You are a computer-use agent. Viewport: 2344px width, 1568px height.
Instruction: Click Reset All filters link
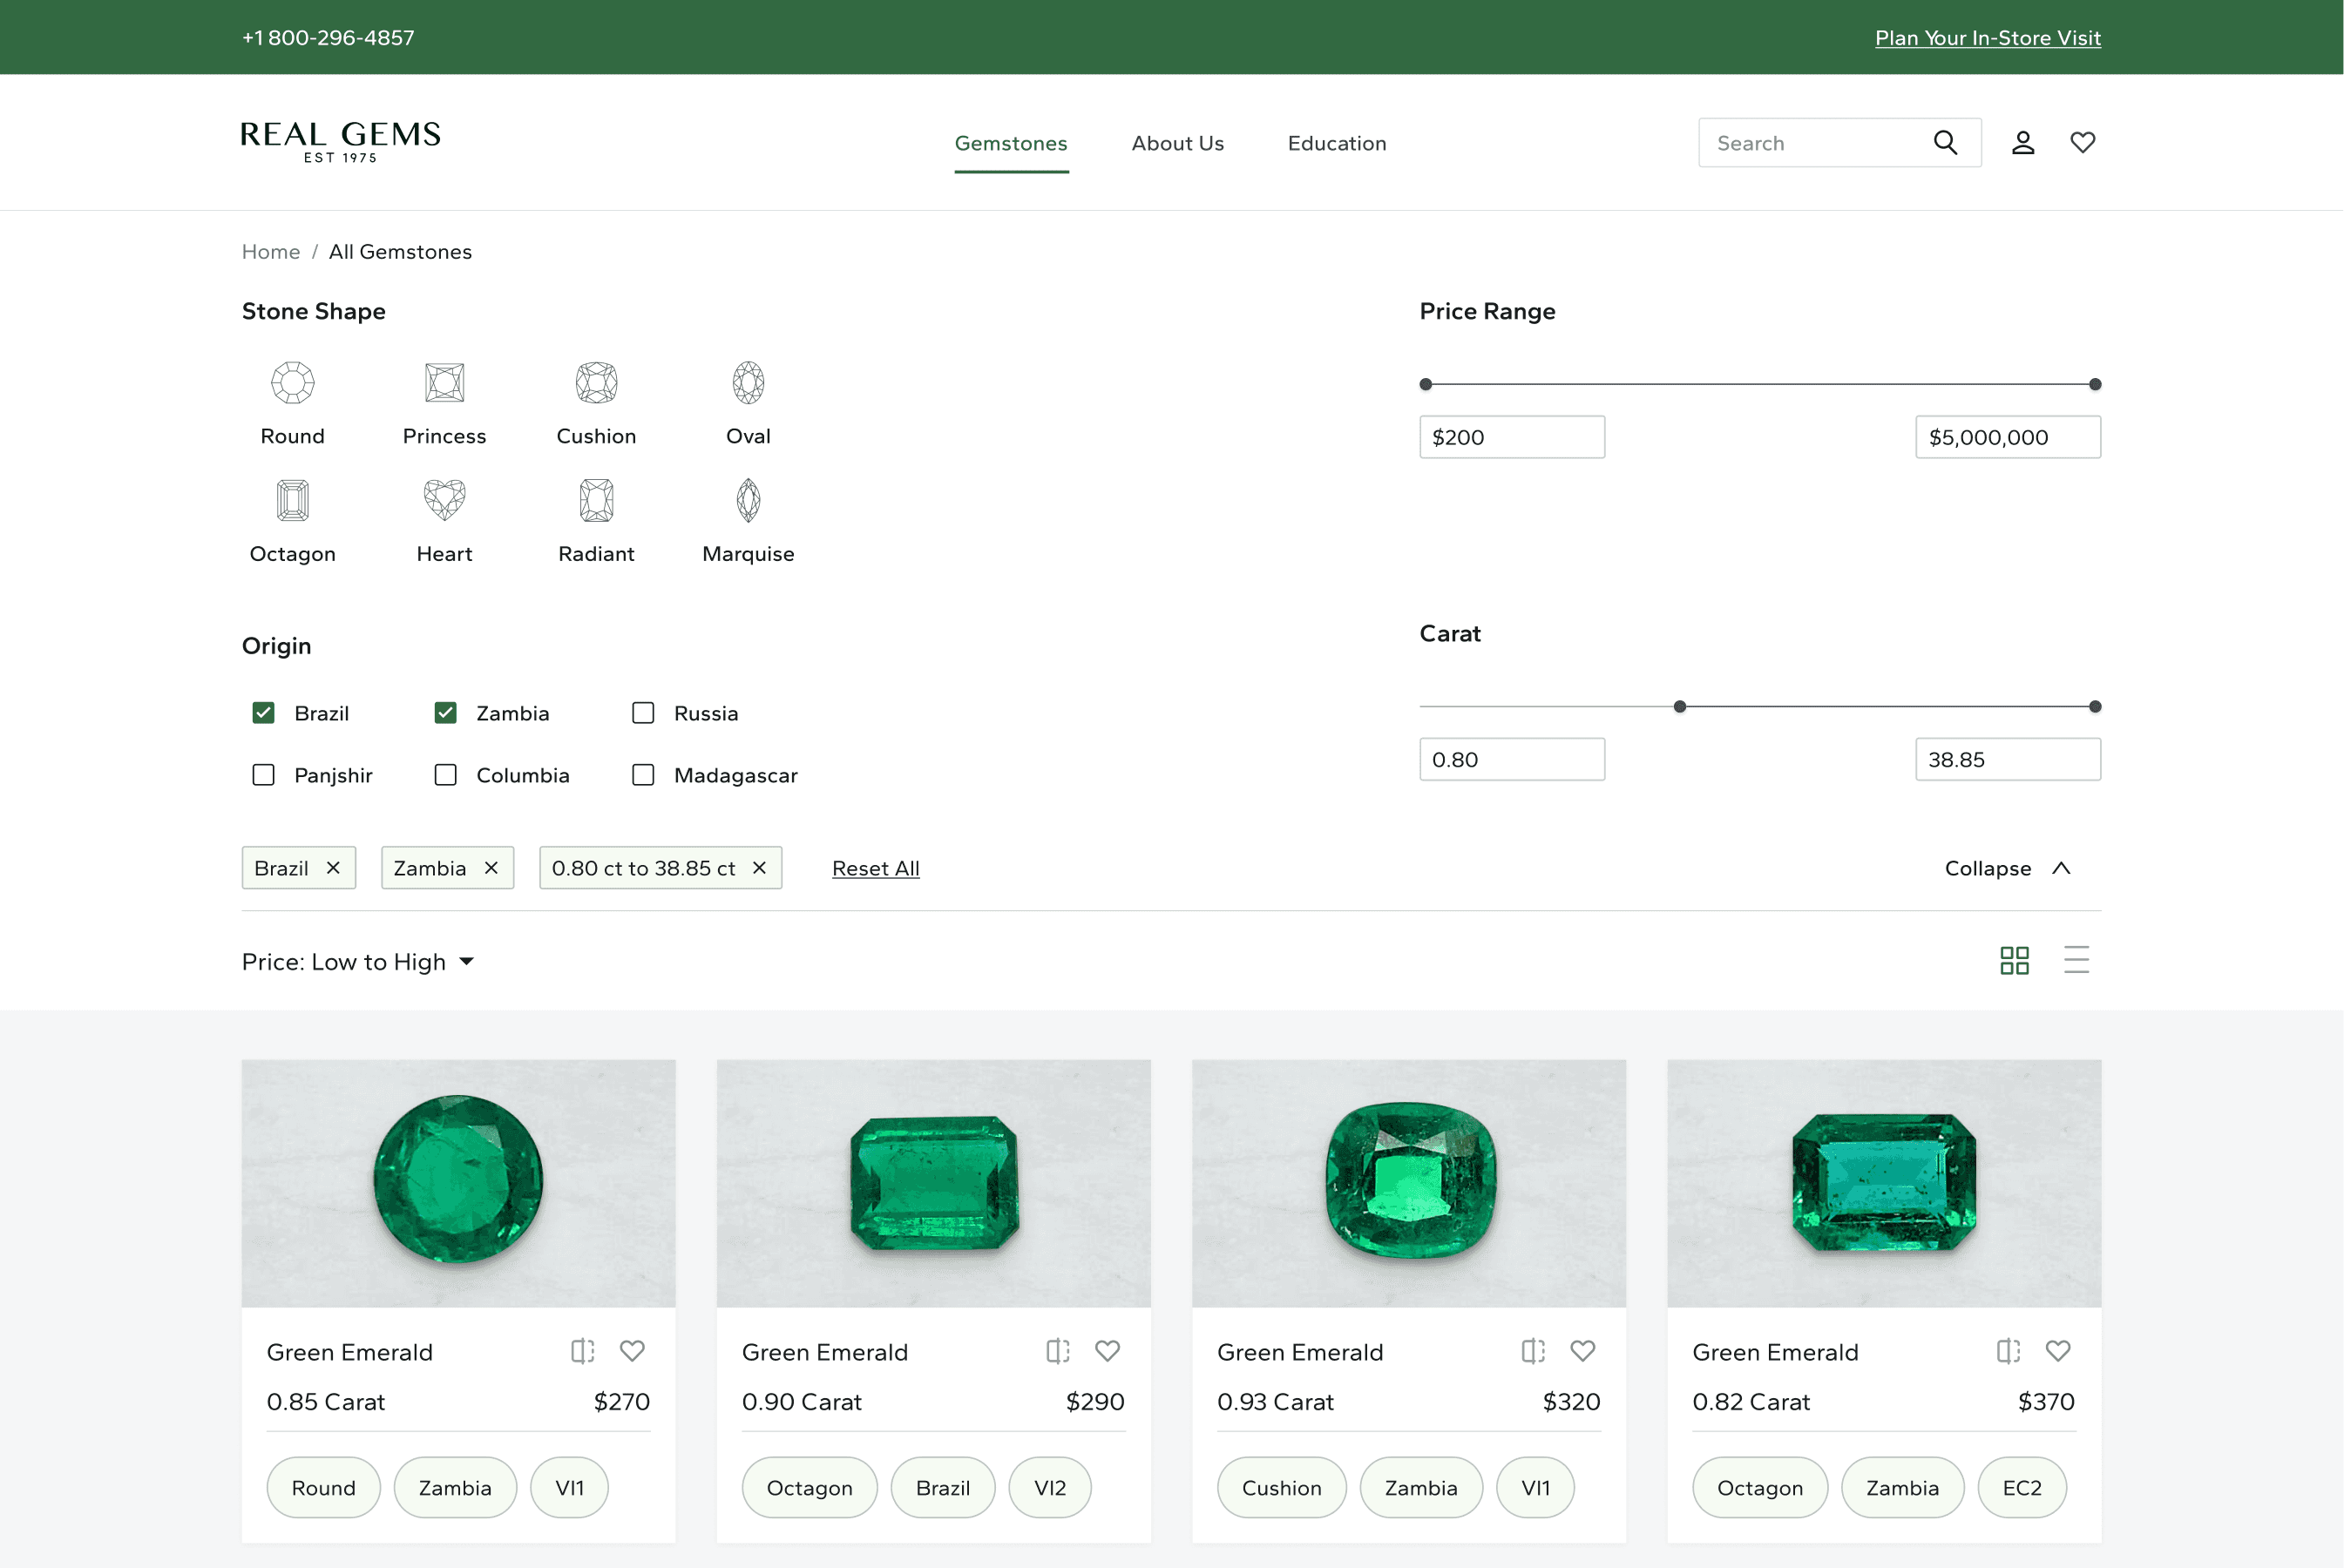[875, 868]
